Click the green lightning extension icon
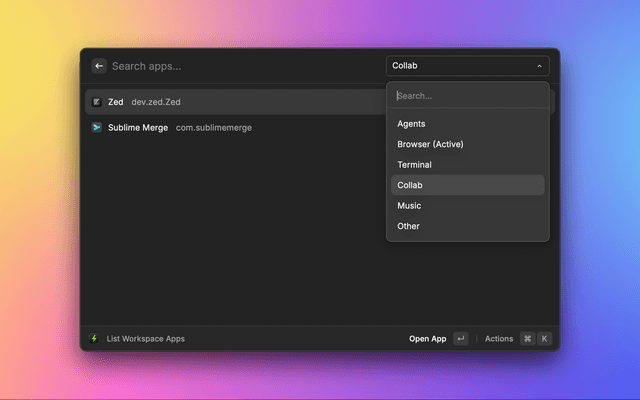 (x=94, y=338)
